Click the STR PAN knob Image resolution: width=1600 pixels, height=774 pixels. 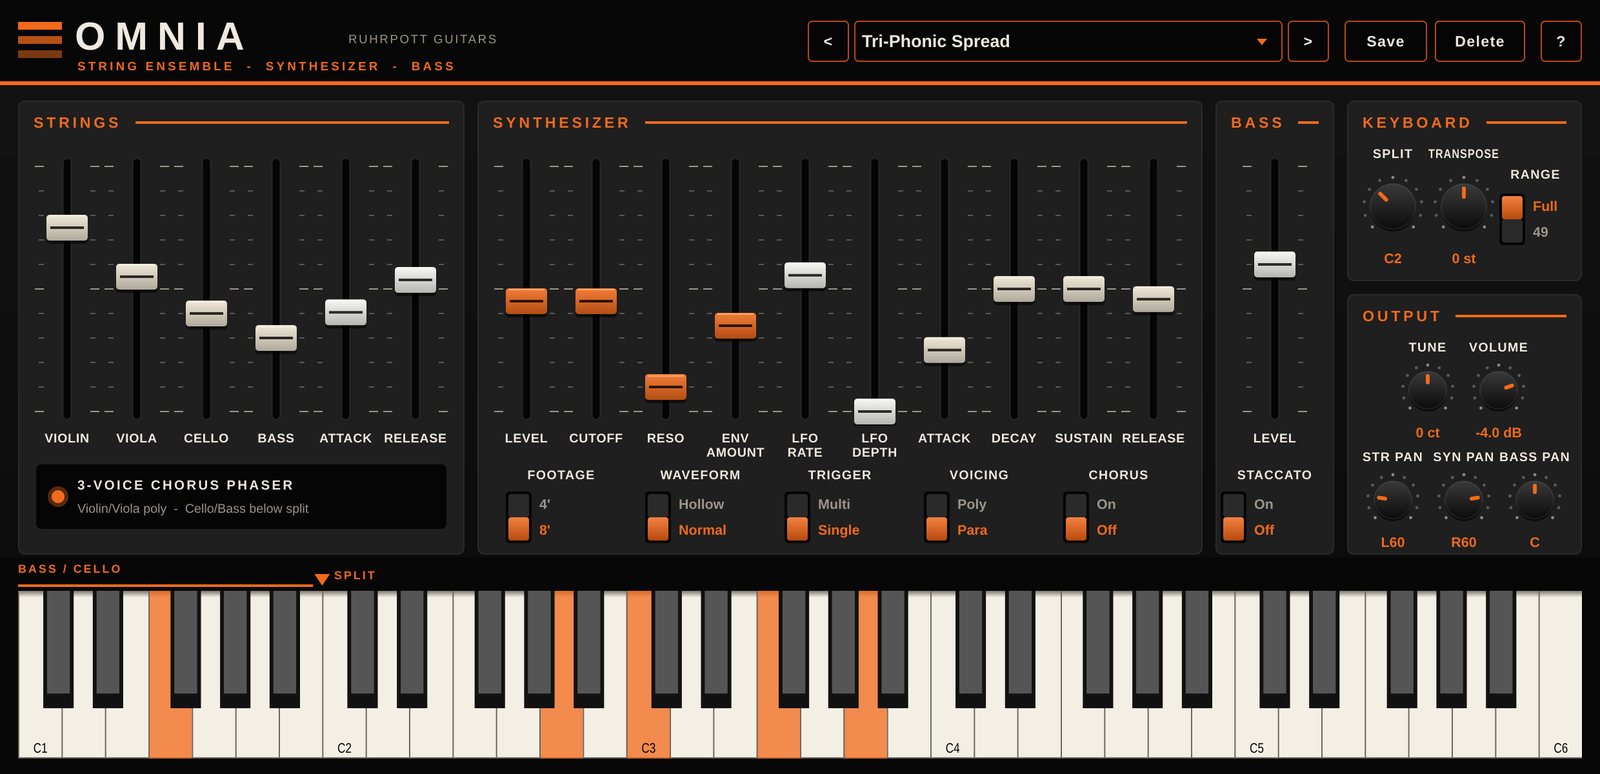pos(1392,499)
